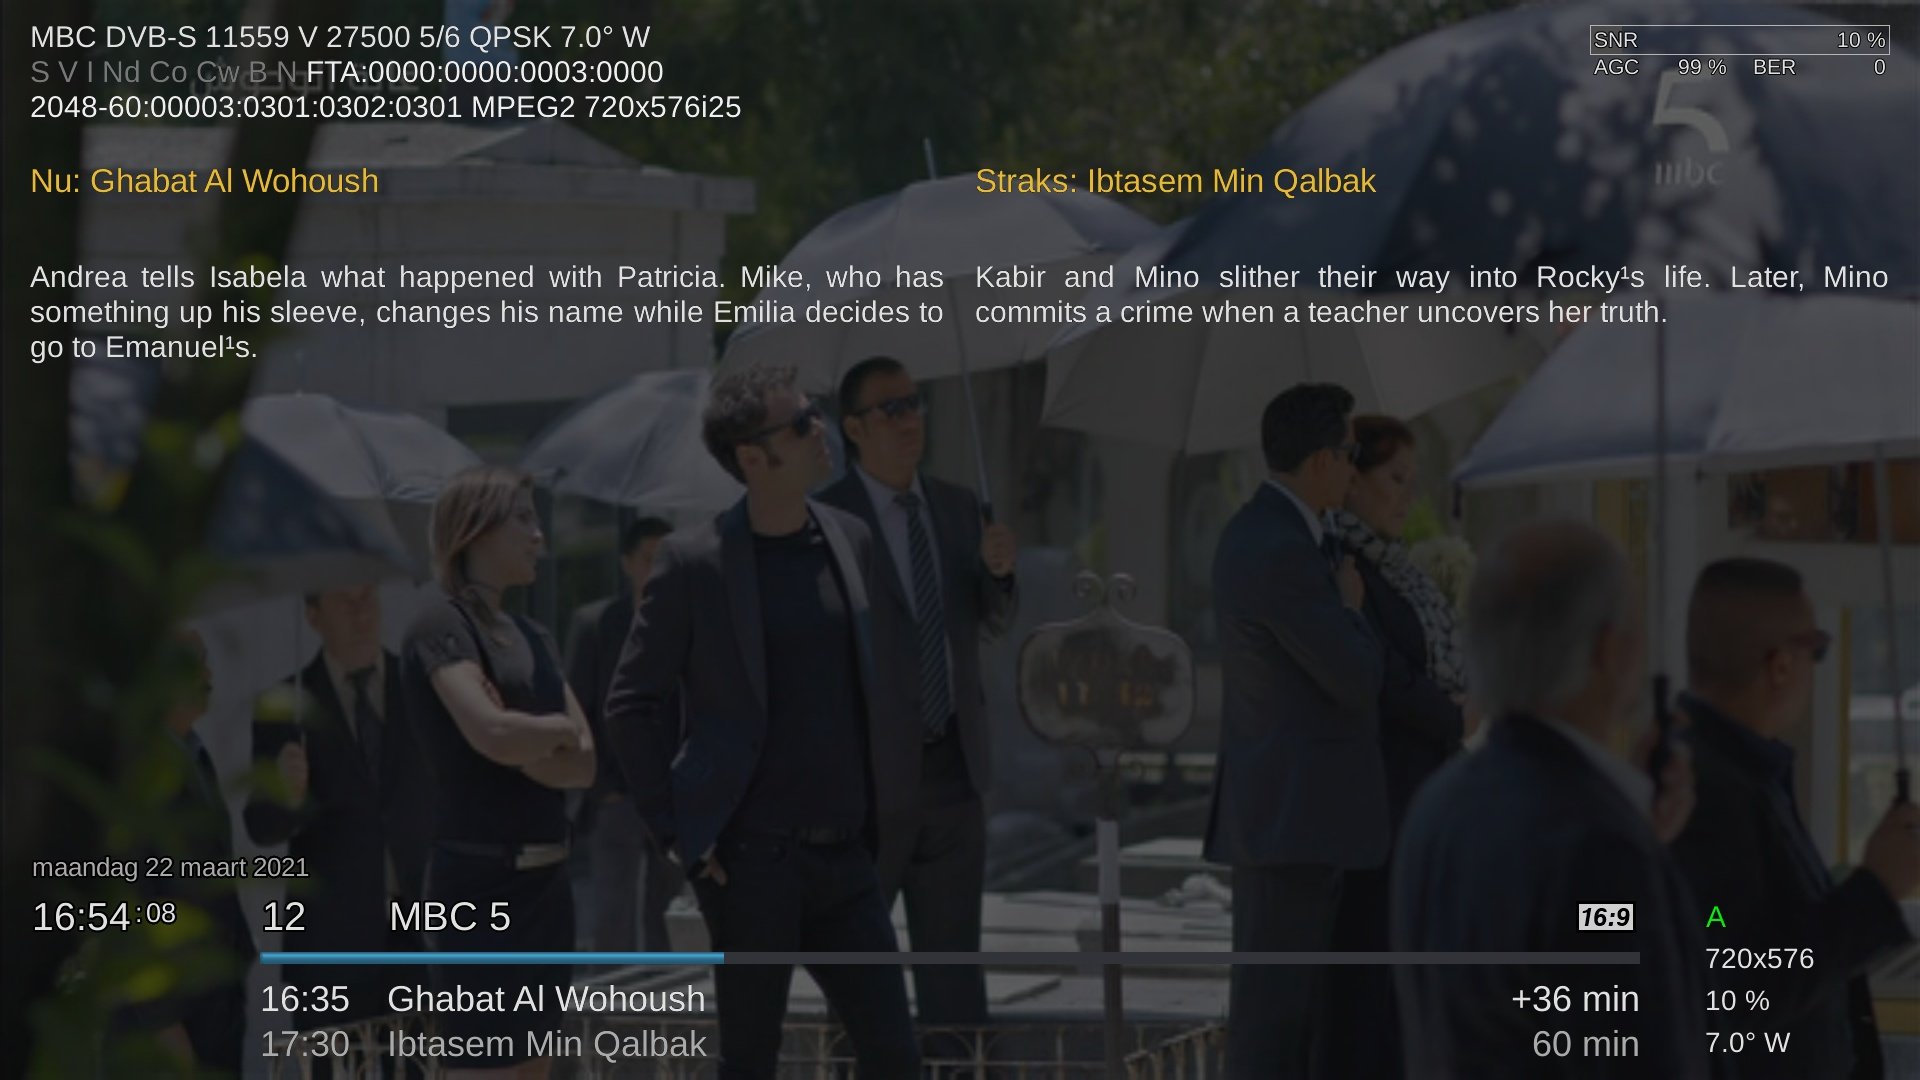This screenshot has width=1920, height=1080.
Task: Click the SNR signal bar
Action: [x=1739, y=40]
